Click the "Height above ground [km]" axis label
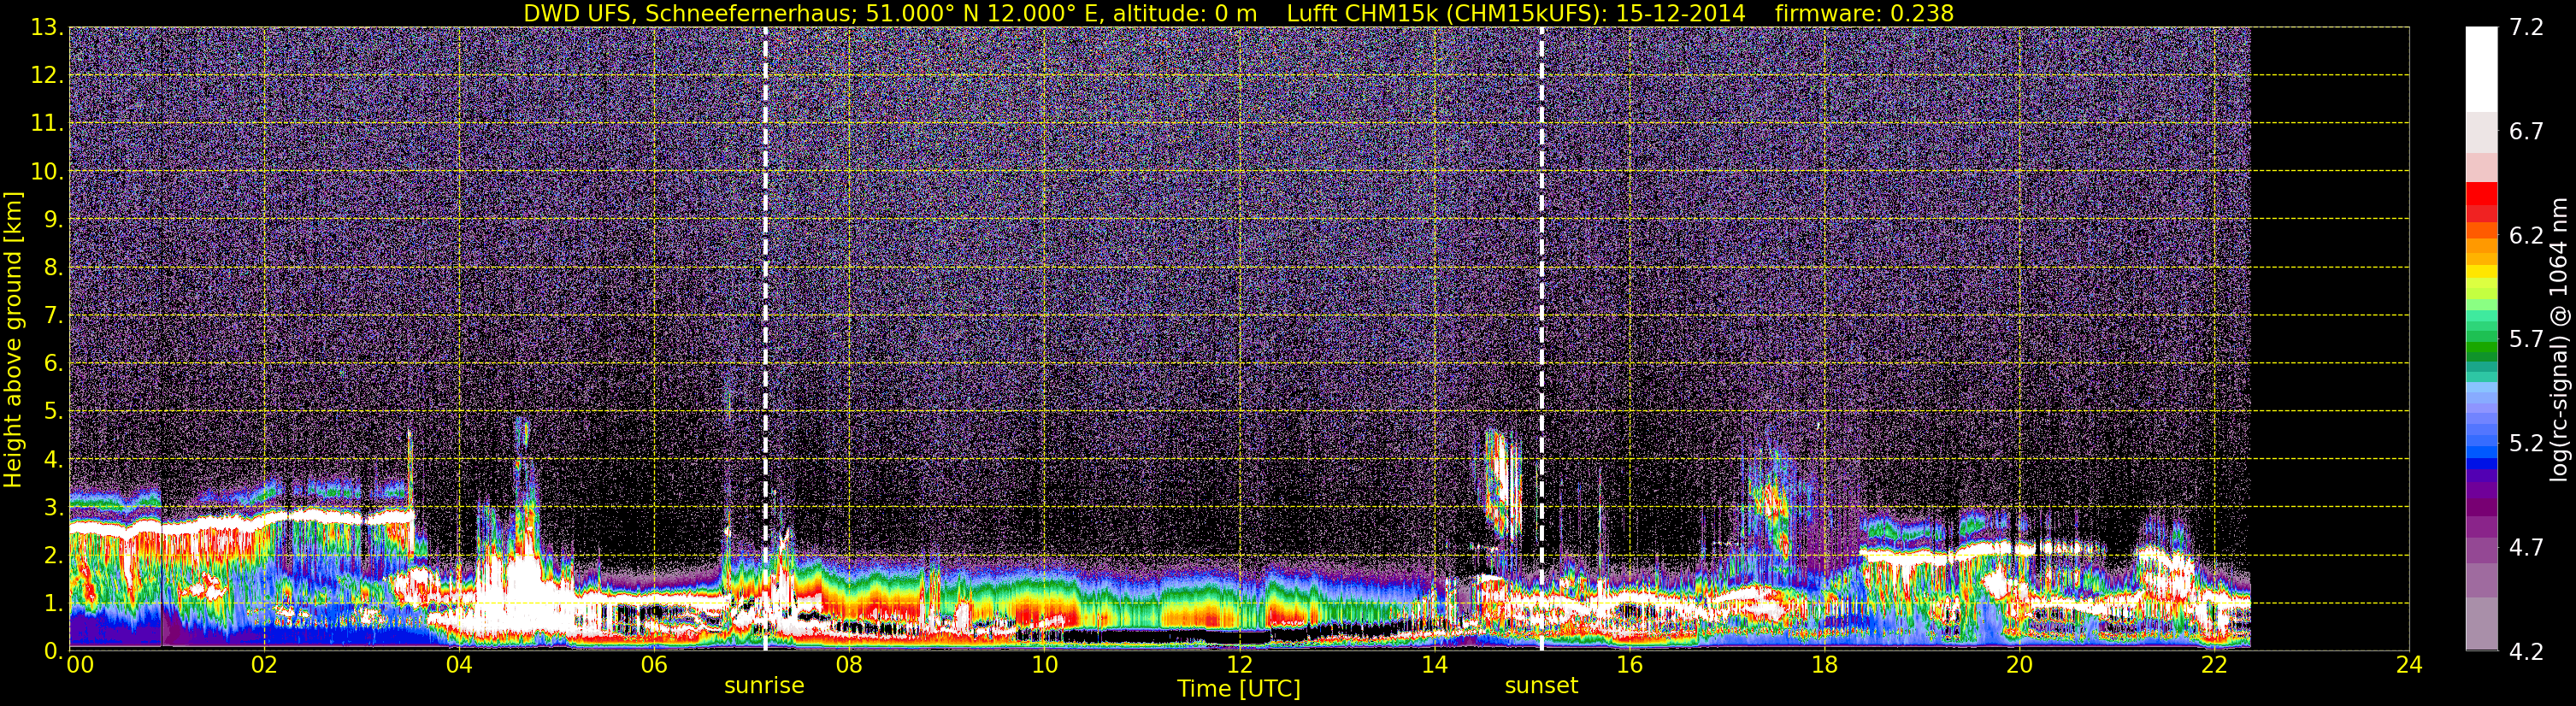Image resolution: width=2576 pixels, height=706 pixels. [x=13, y=340]
